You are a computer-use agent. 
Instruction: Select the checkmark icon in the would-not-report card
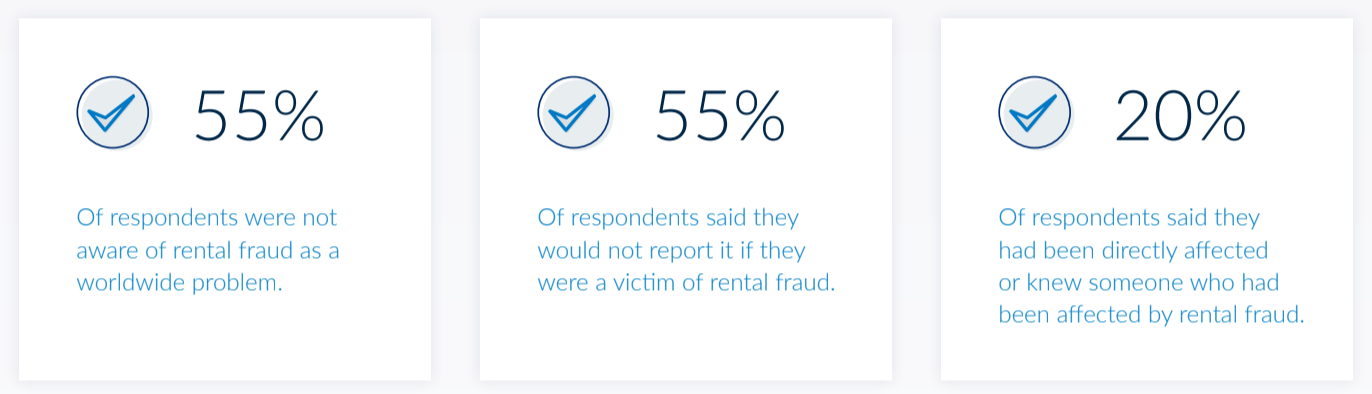(x=574, y=114)
